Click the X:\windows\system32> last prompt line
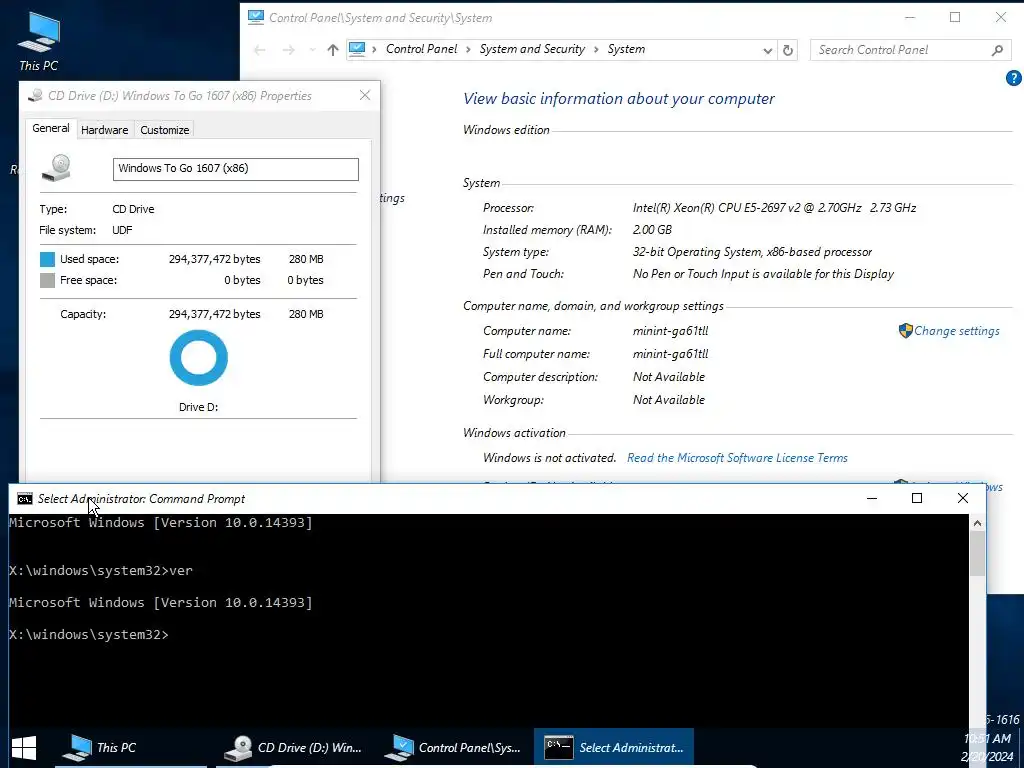Image resolution: width=1024 pixels, height=768 pixels. click(89, 635)
